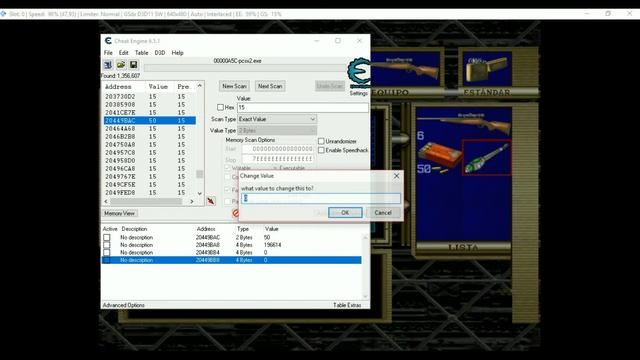640x360 pixels.
Task: Open the Edit menu
Action: 124,53
